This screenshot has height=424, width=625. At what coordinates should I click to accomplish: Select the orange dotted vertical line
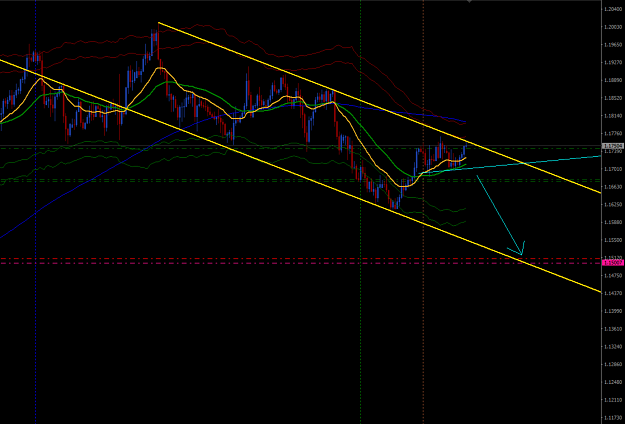[x=423, y=212]
